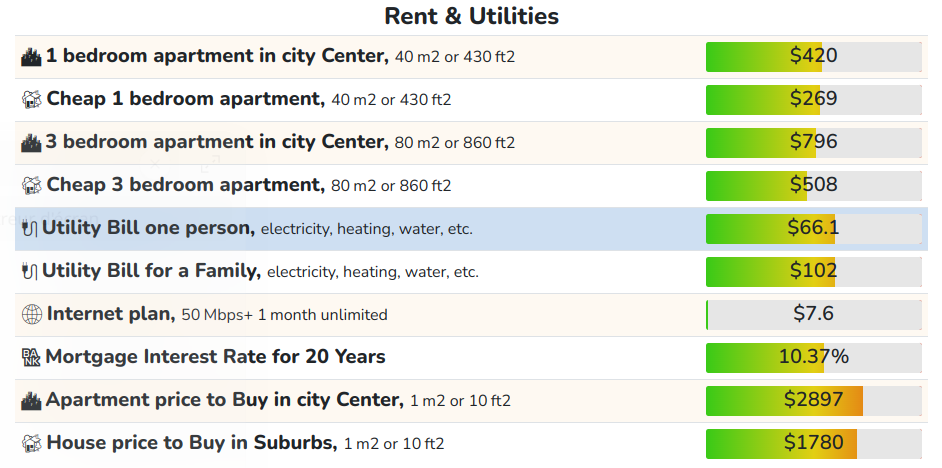Click the $66.1 utility bill bar

pos(813,228)
